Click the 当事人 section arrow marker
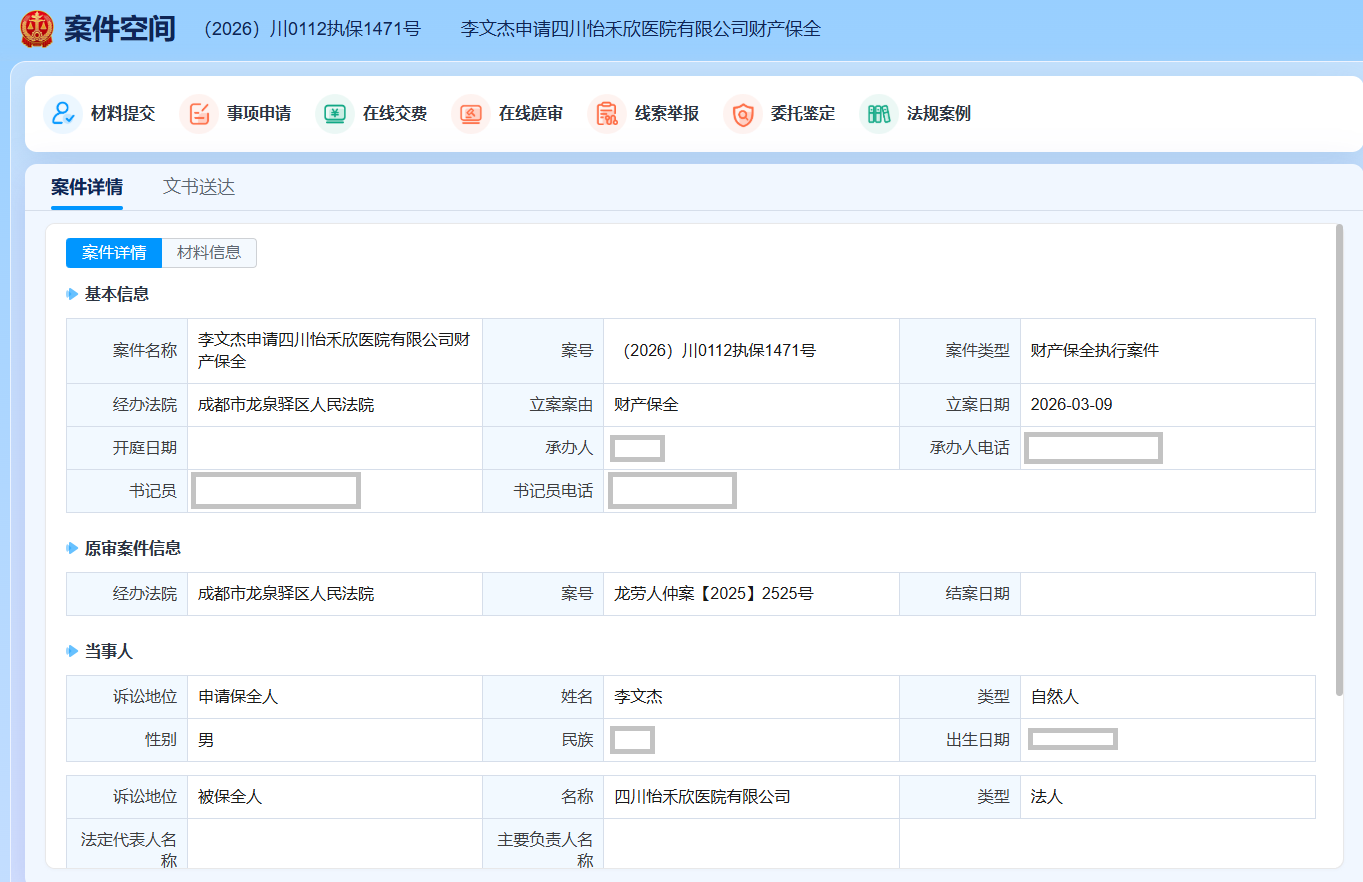This screenshot has height=882, width=1363. 72,652
